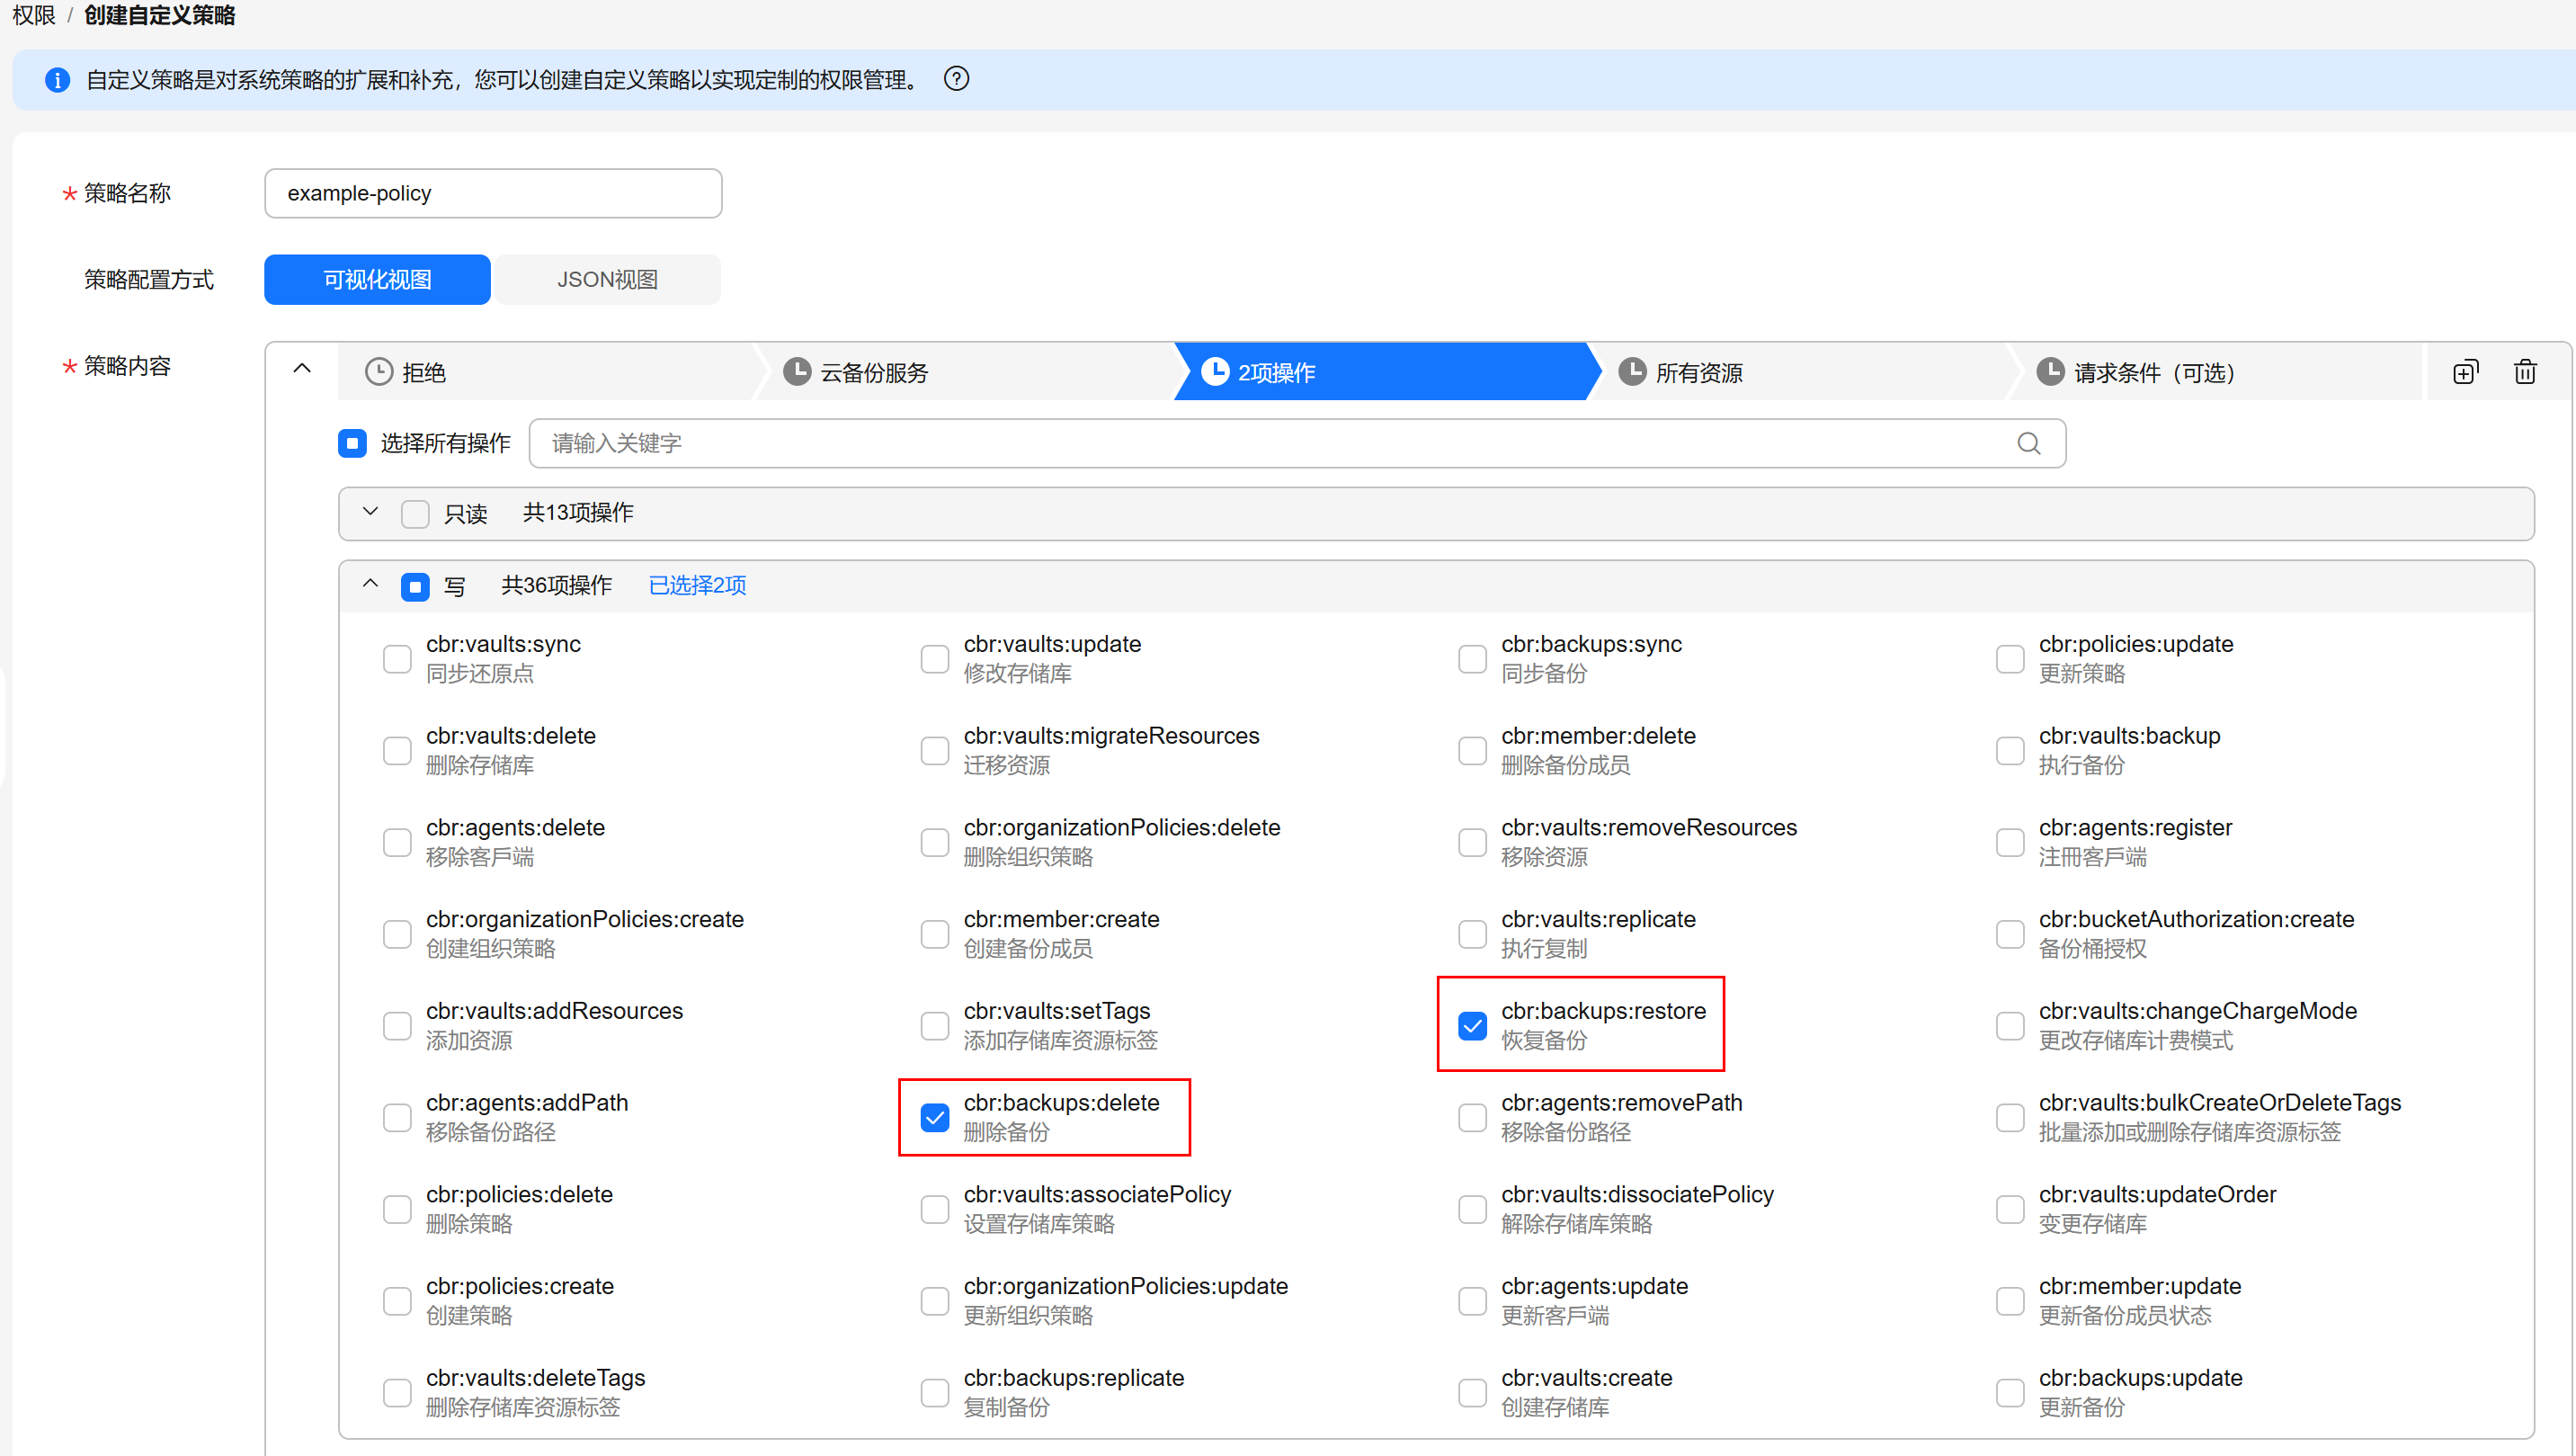Image resolution: width=2576 pixels, height=1456 pixels.
Task: Click the clock icon next to 云备份服务
Action: [796, 372]
